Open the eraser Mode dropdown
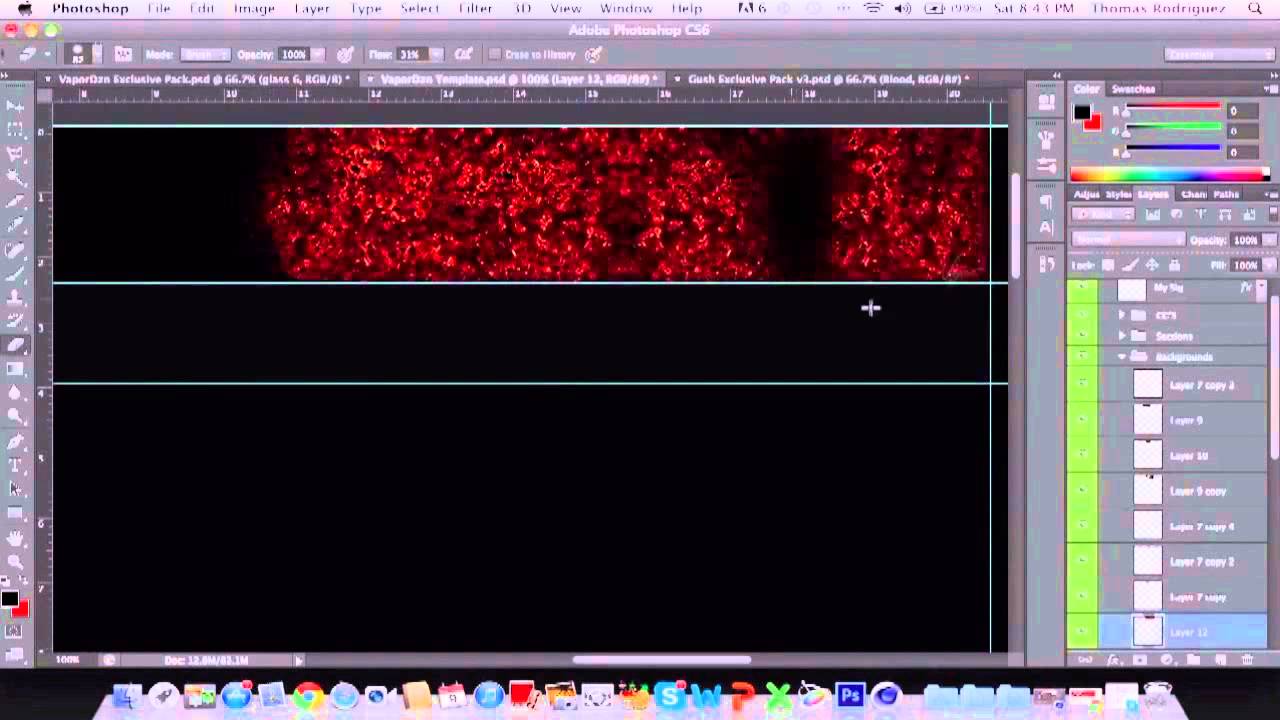The width and height of the screenshot is (1280, 720). tap(206, 54)
